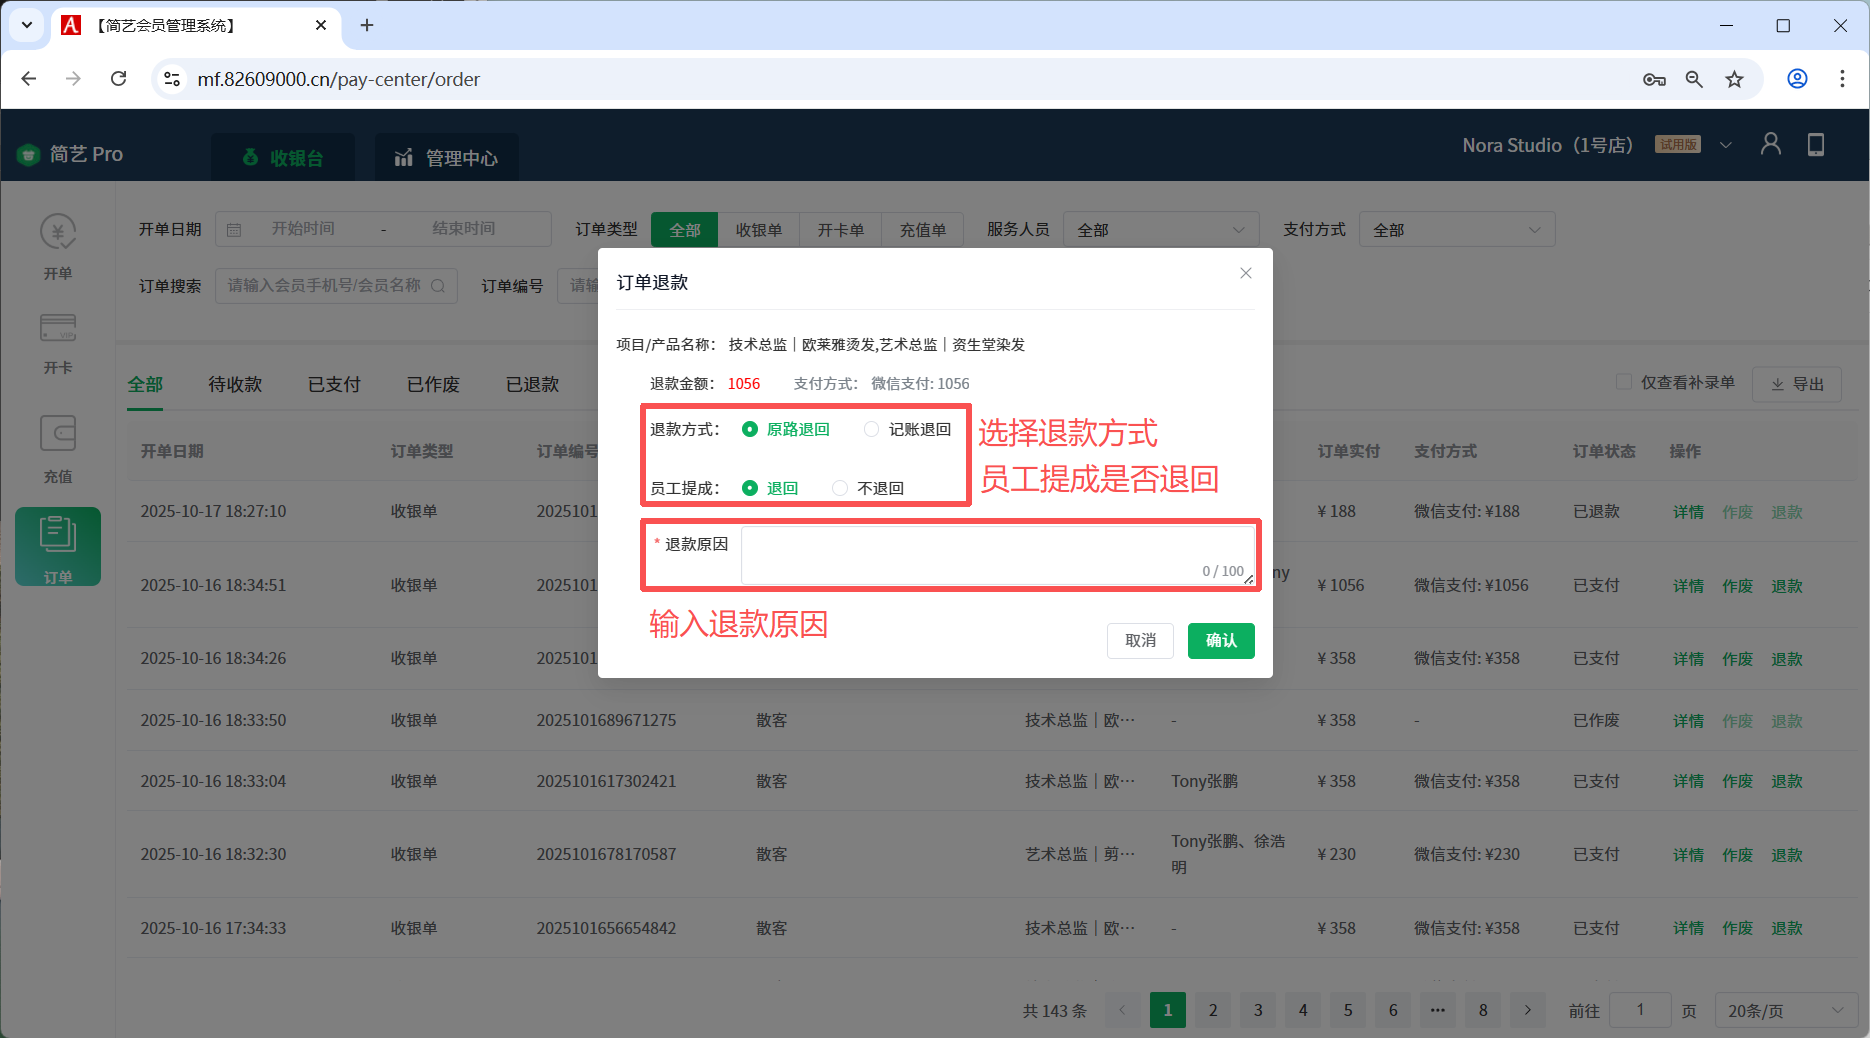1870x1038 pixels.
Task: Click the 取消 button in refund dialog
Action: click(1140, 641)
